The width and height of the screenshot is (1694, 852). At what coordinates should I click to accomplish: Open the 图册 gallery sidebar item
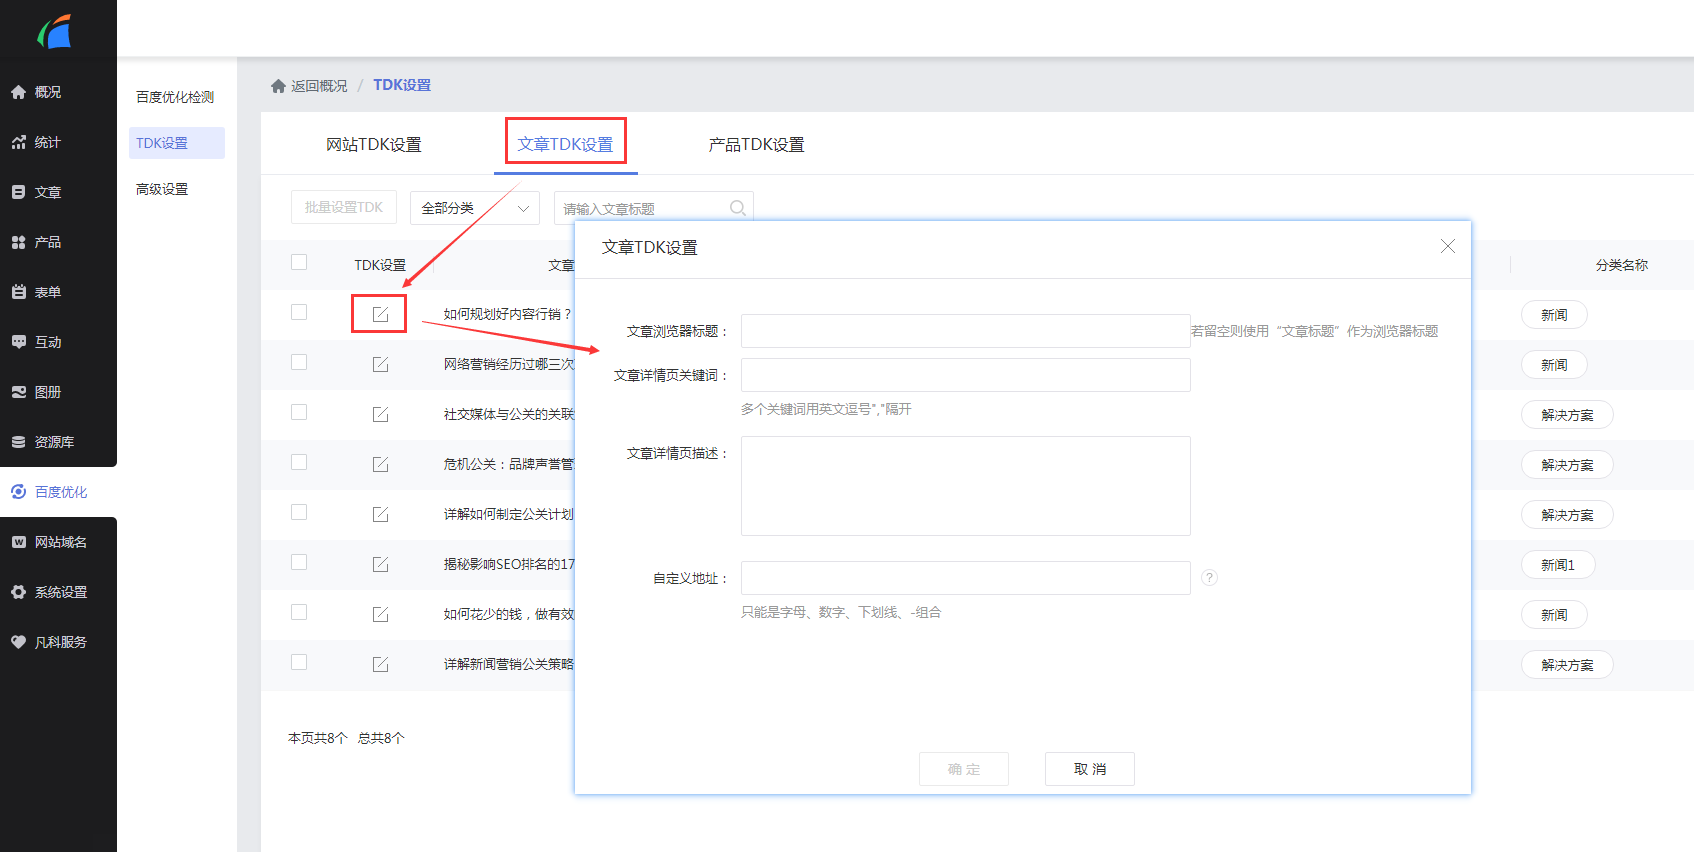(x=58, y=392)
